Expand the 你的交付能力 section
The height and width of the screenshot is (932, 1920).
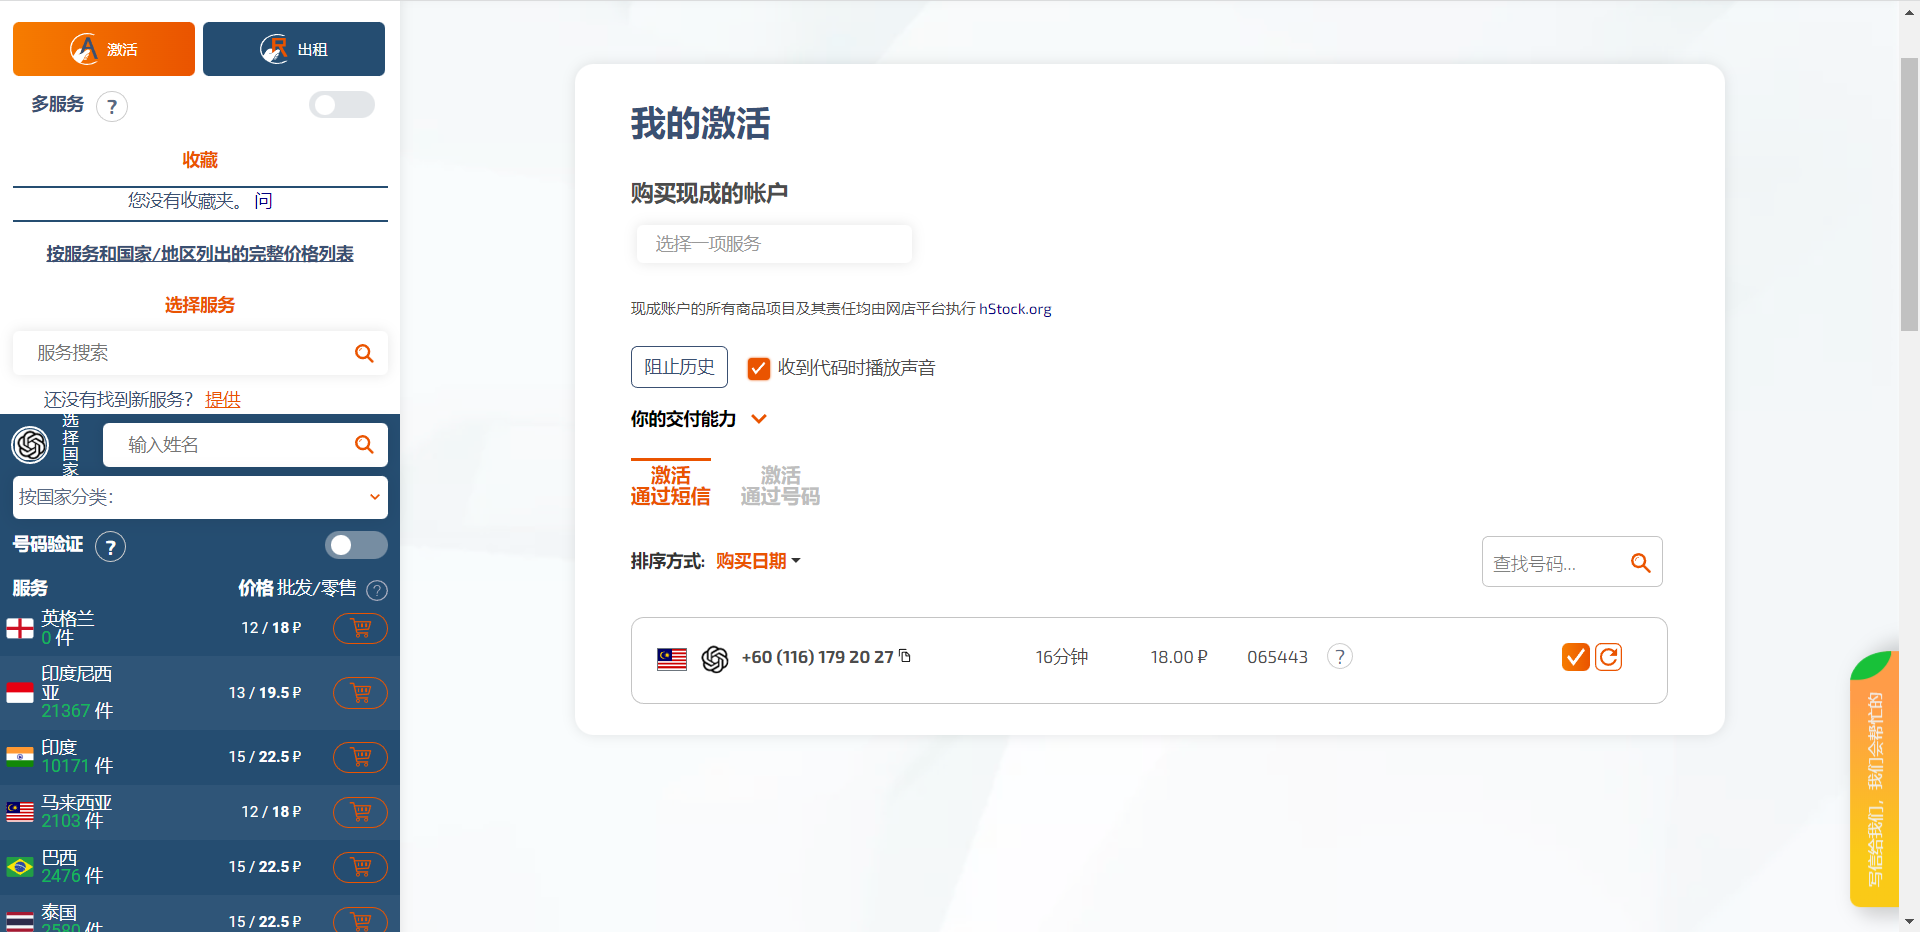point(759,419)
